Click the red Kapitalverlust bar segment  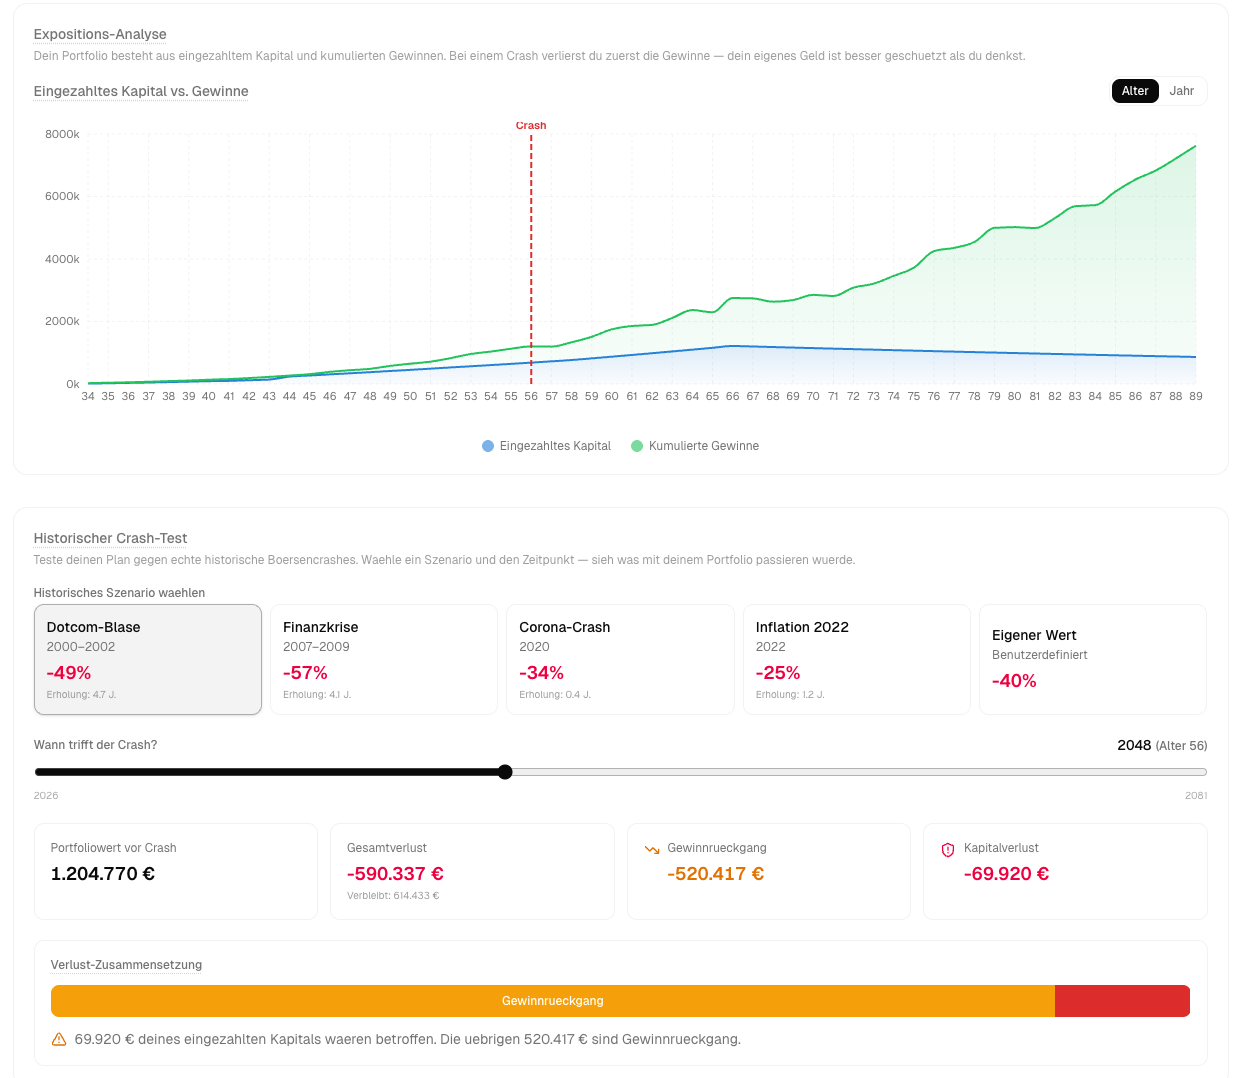pyautogui.click(x=1122, y=1001)
